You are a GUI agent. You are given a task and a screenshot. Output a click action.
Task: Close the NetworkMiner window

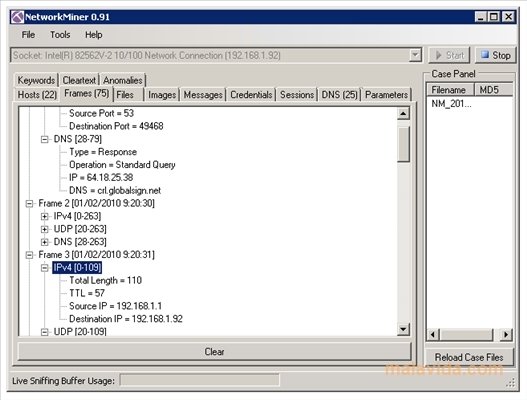[x=509, y=17]
